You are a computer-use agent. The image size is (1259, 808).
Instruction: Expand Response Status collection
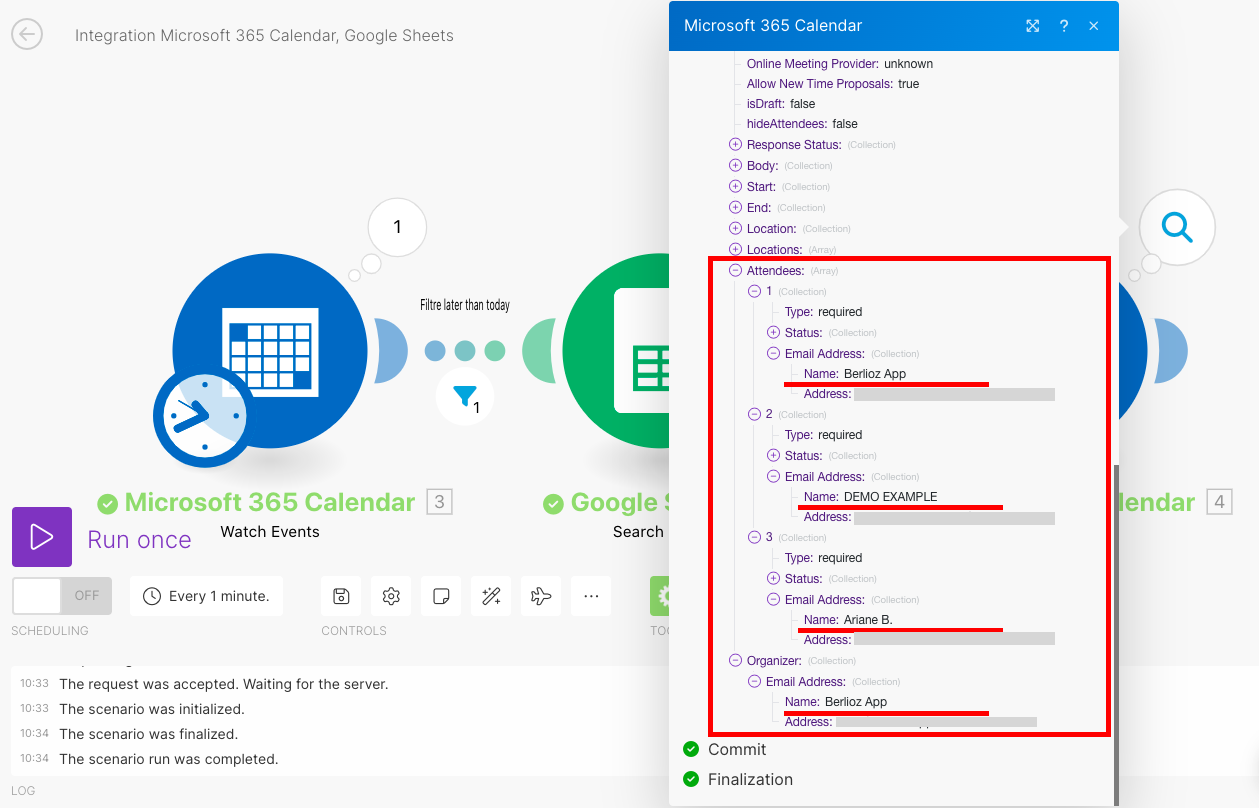pos(736,145)
